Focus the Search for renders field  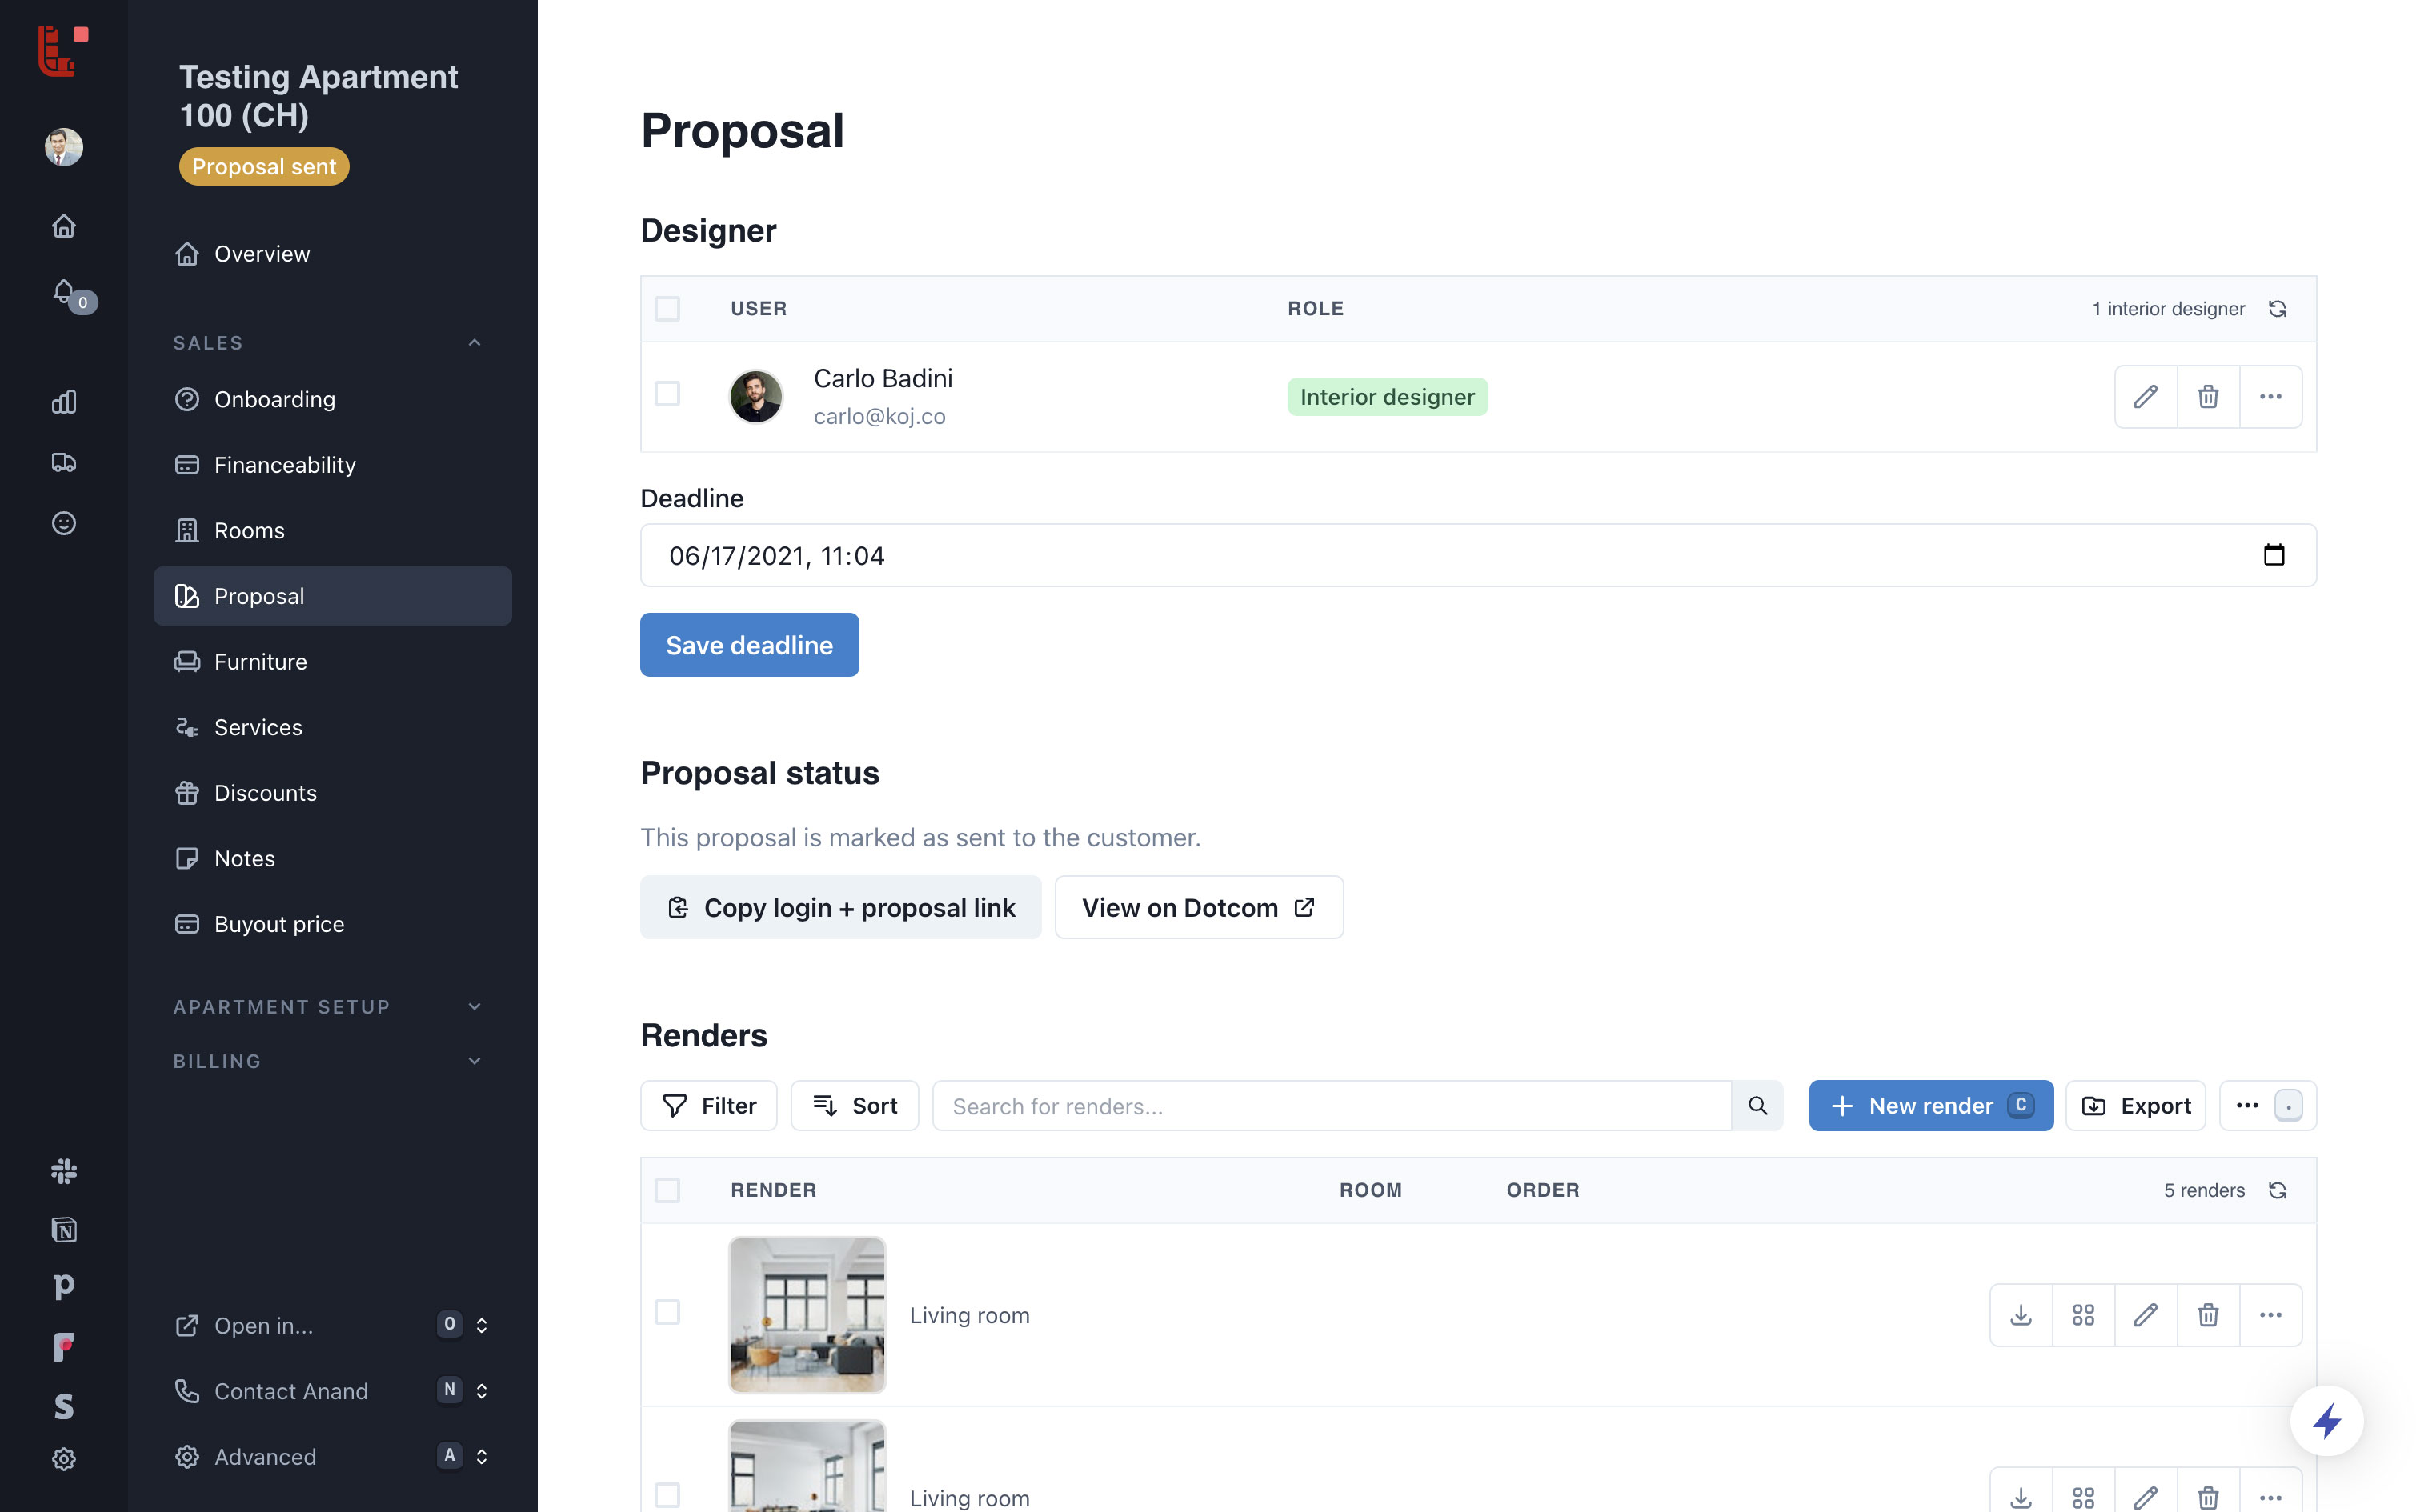point(1330,1106)
